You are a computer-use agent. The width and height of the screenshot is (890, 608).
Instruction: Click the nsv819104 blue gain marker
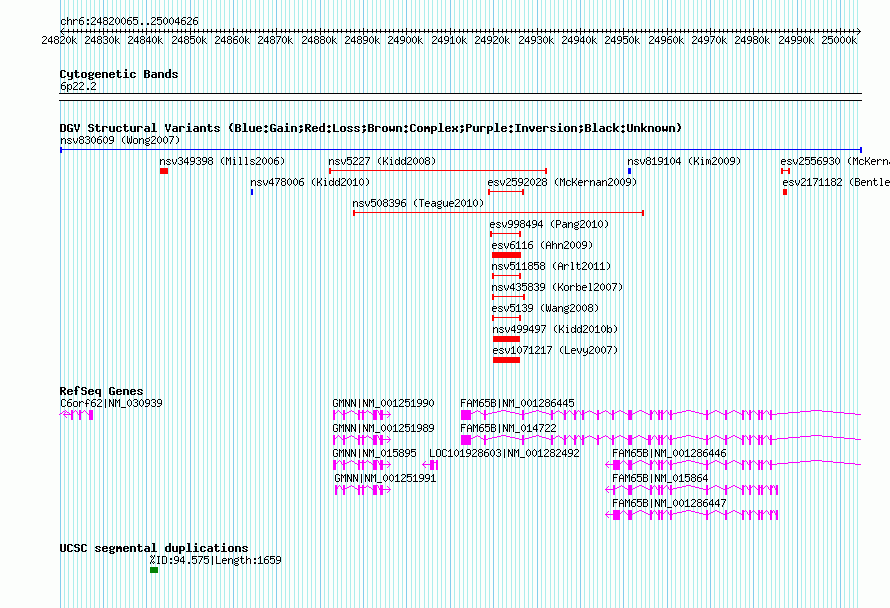629,171
